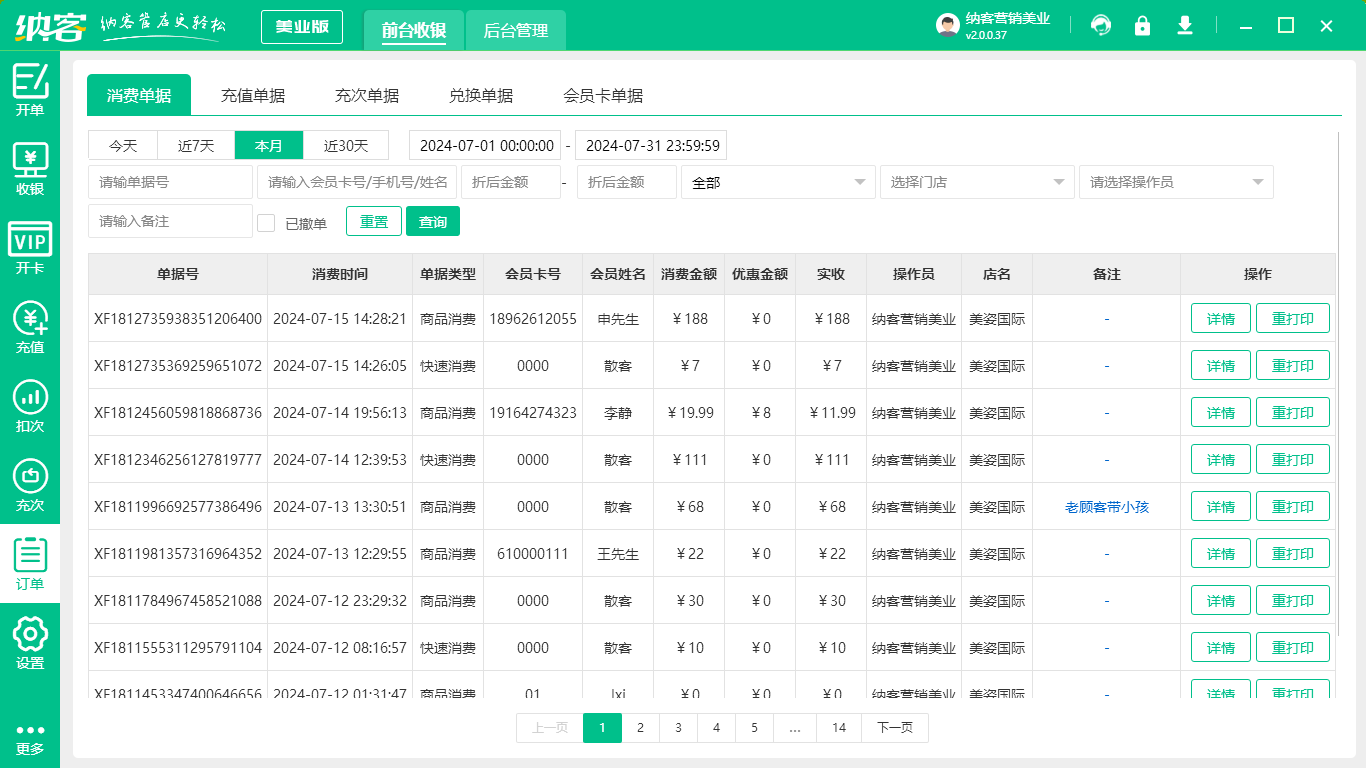Open the 开单 billing icon in sidebar
The image size is (1366, 768).
point(30,90)
